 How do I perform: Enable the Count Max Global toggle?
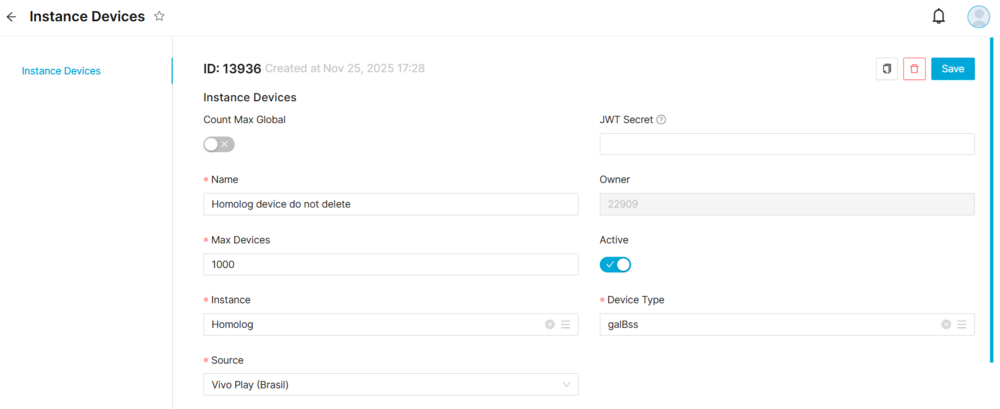218,144
